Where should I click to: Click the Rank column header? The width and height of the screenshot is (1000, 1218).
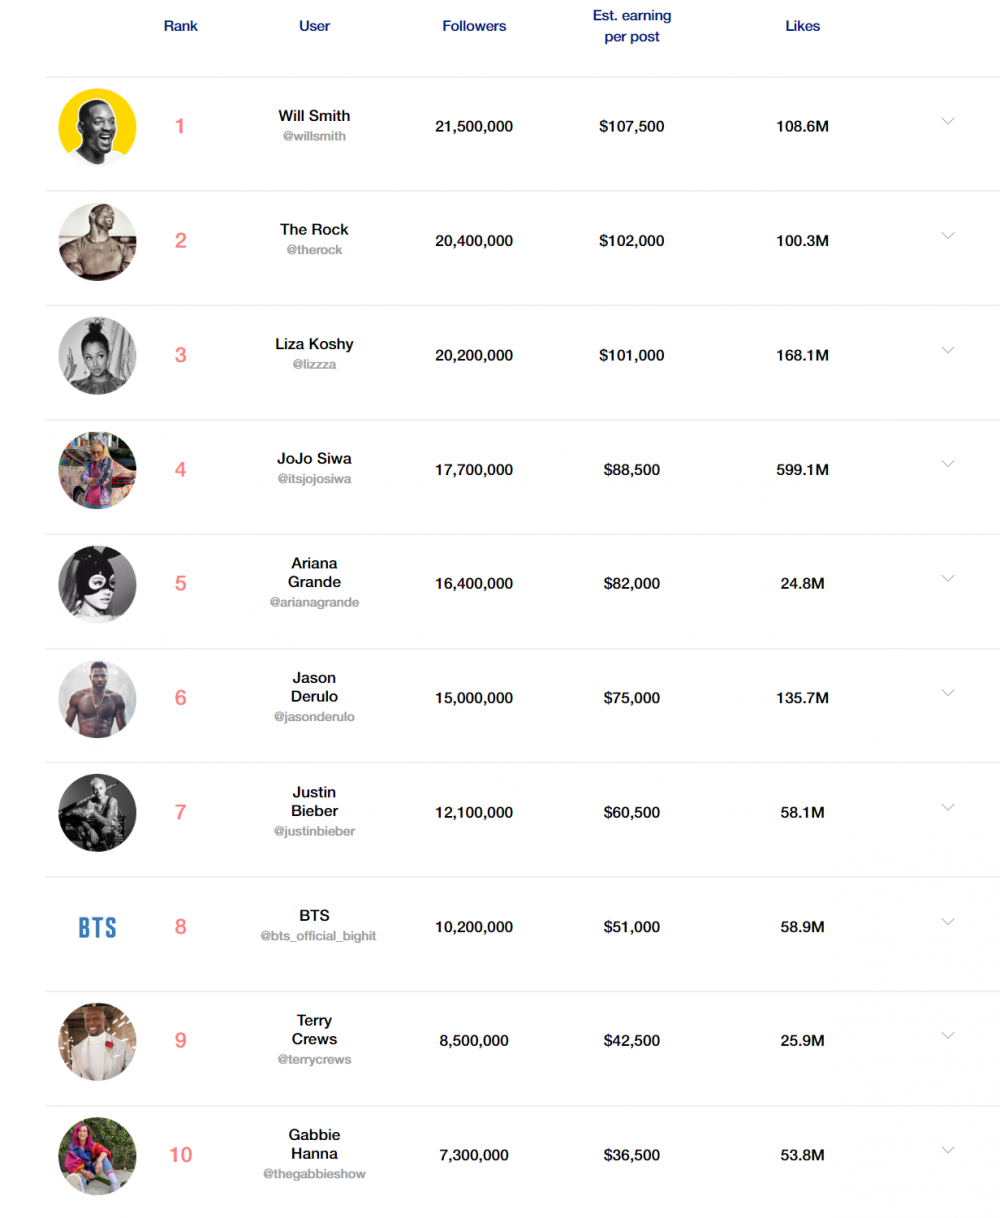point(181,26)
